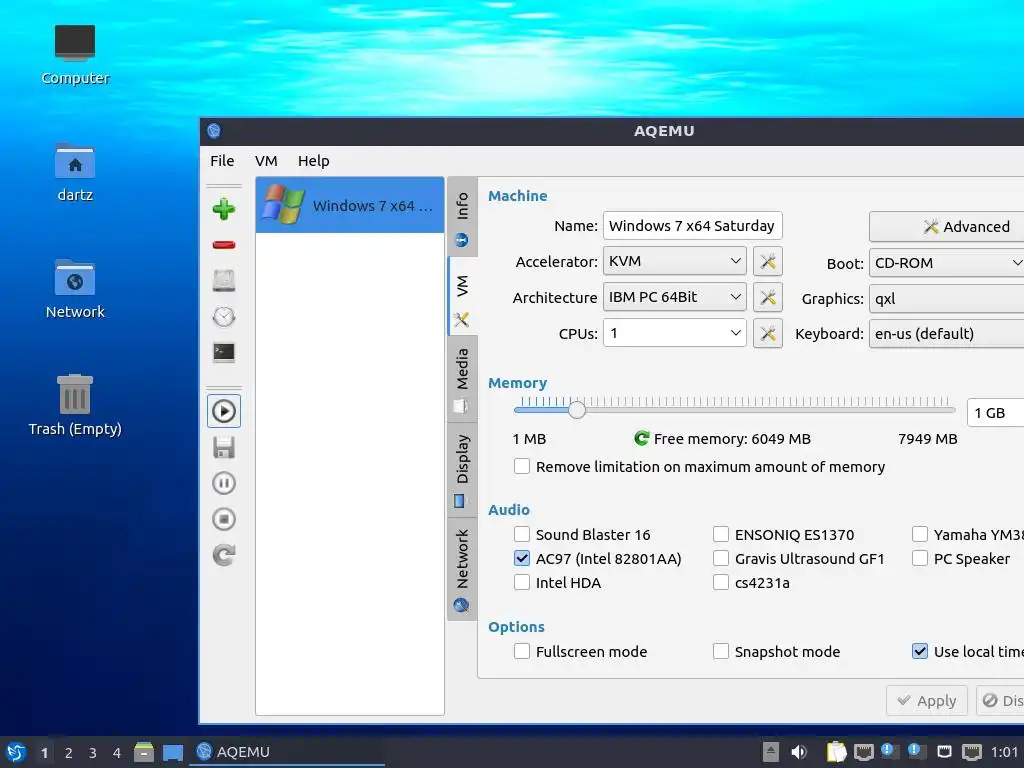Click the AQEMU taskbar window button
The height and width of the screenshot is (768, 1024).
click(287, 752)
